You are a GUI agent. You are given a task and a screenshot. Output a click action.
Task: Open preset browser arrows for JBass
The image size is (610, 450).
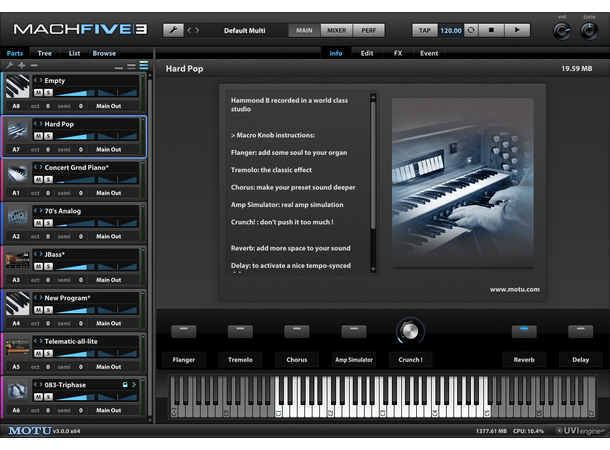pyautogui.click(x=38, y=254)
